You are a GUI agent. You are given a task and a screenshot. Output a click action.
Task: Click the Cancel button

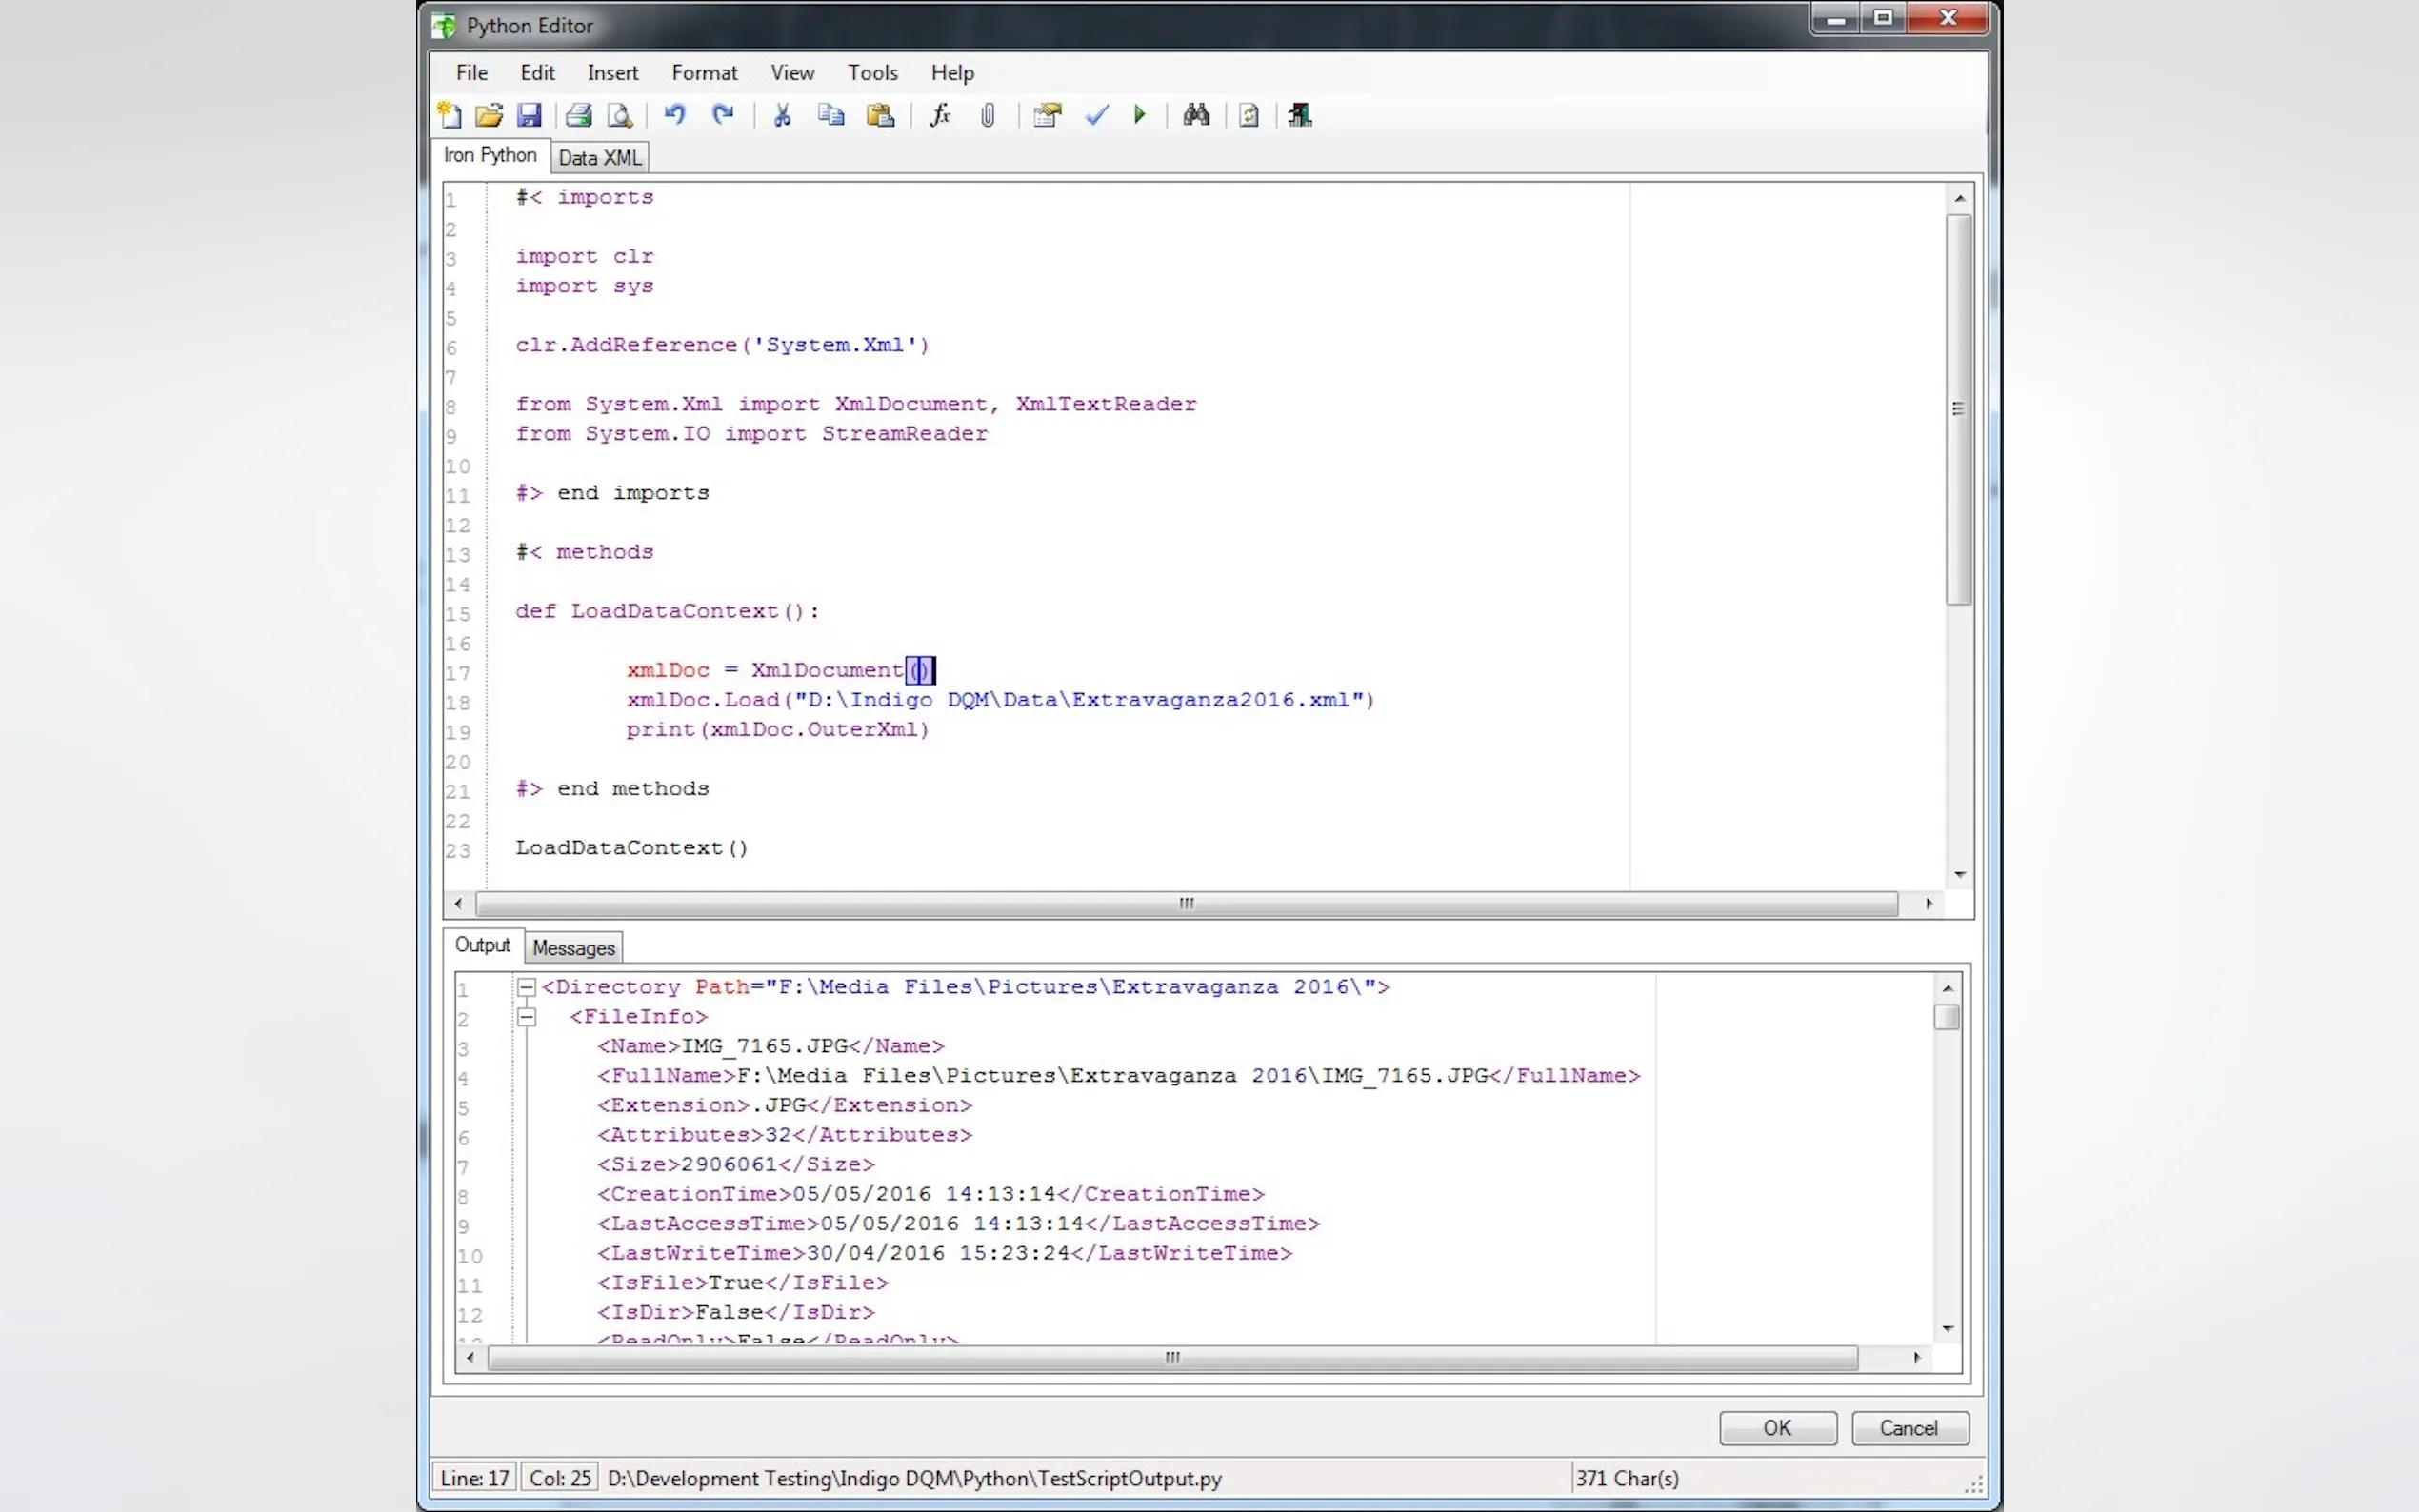[x=1908, y=1428]
